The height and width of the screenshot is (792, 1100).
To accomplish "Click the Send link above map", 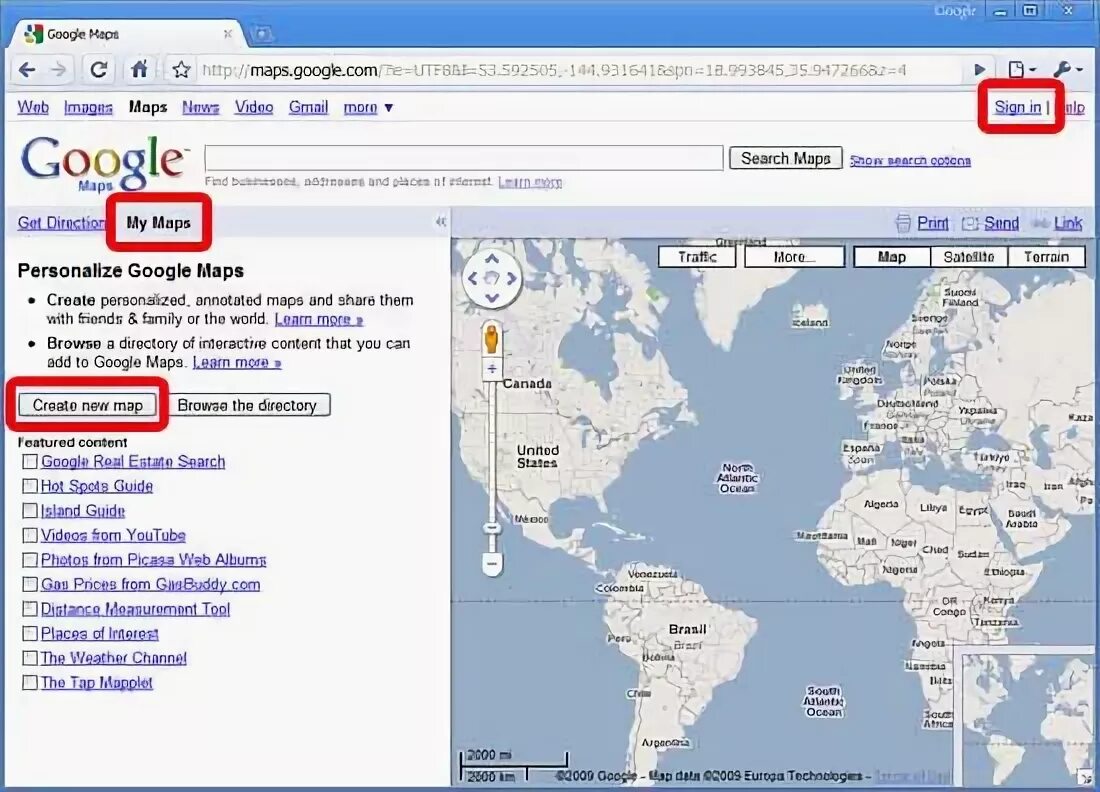I will tap(1001, 223).
